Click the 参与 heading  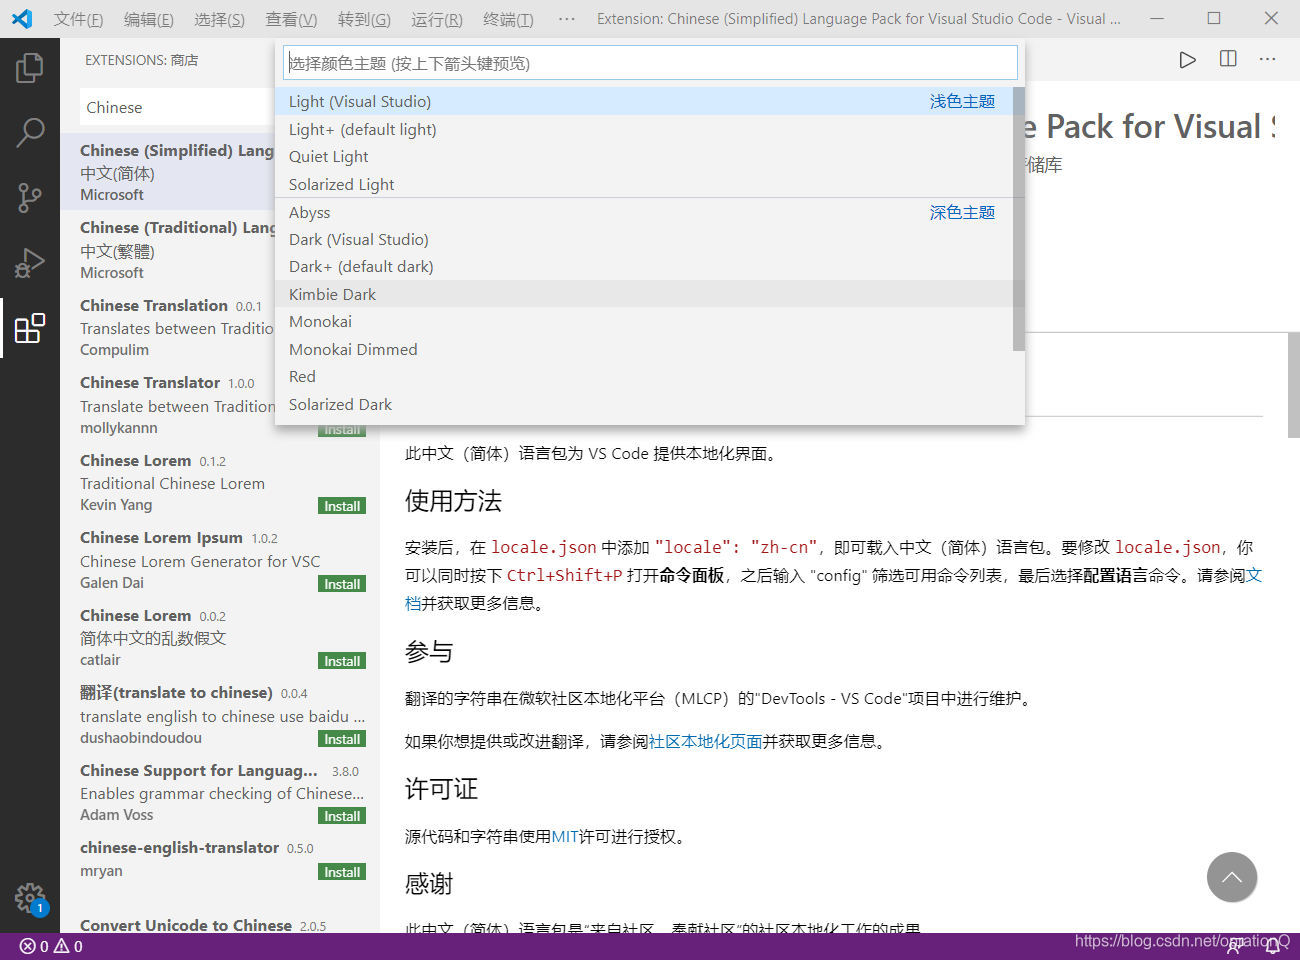click(x=429, y=652)
